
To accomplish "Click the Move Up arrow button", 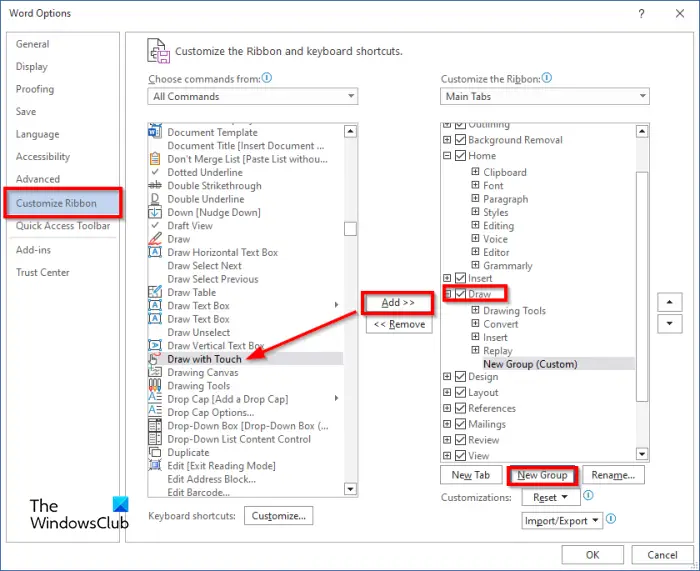I will (669, 302).
